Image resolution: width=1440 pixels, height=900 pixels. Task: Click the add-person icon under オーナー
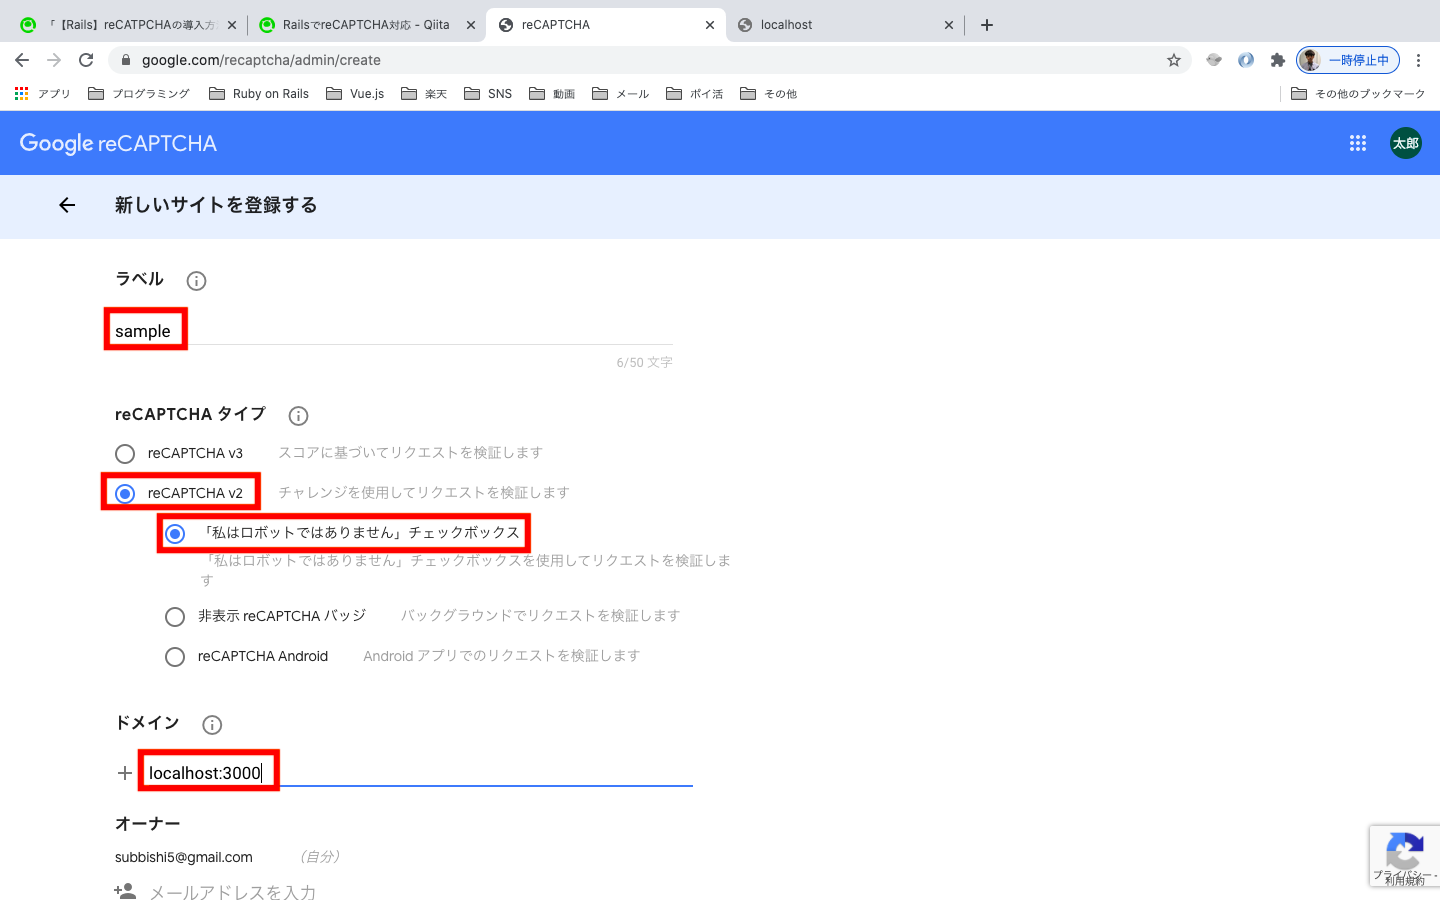(125, 891)
